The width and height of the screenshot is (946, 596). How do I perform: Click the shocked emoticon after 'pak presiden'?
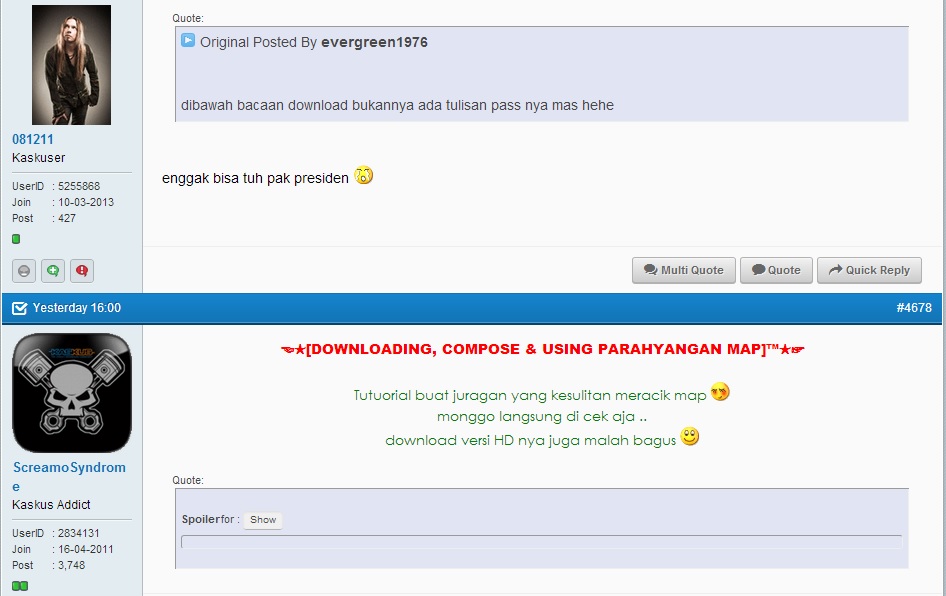click(364, 176)
